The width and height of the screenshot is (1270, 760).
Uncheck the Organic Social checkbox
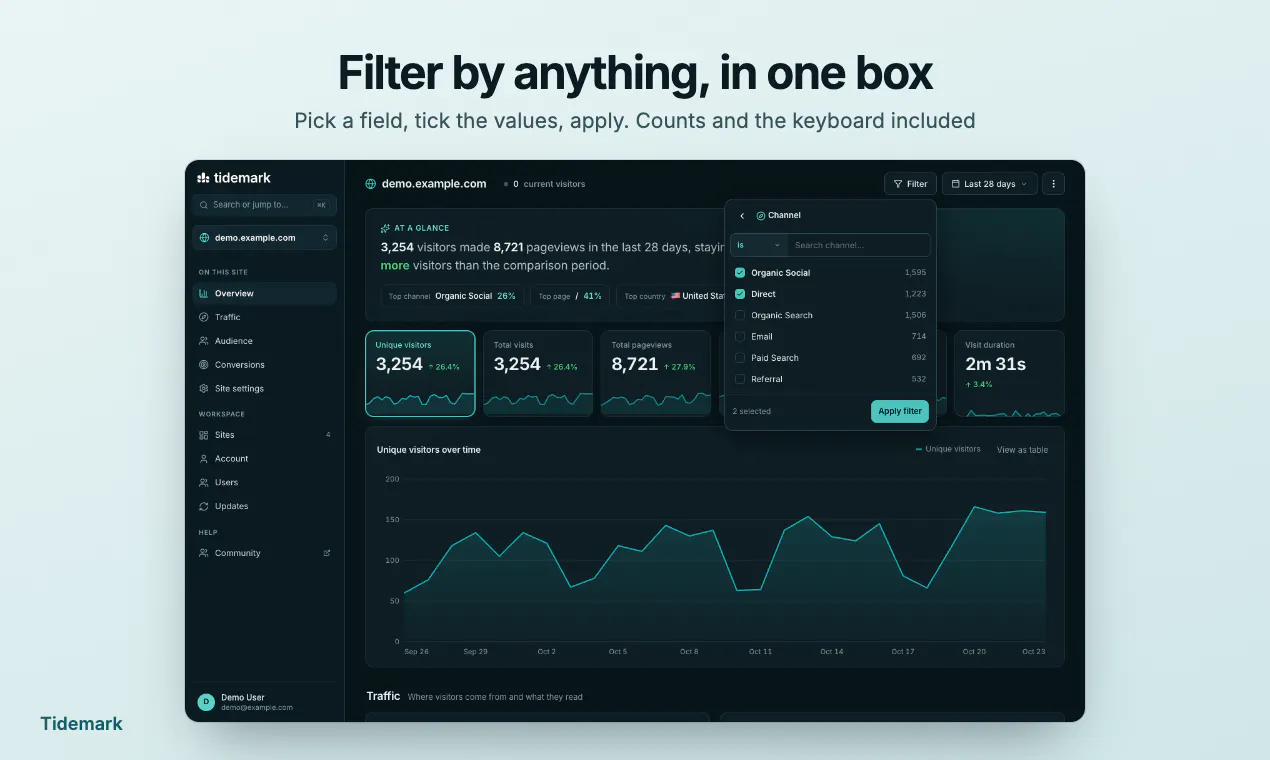pos(740,273)
